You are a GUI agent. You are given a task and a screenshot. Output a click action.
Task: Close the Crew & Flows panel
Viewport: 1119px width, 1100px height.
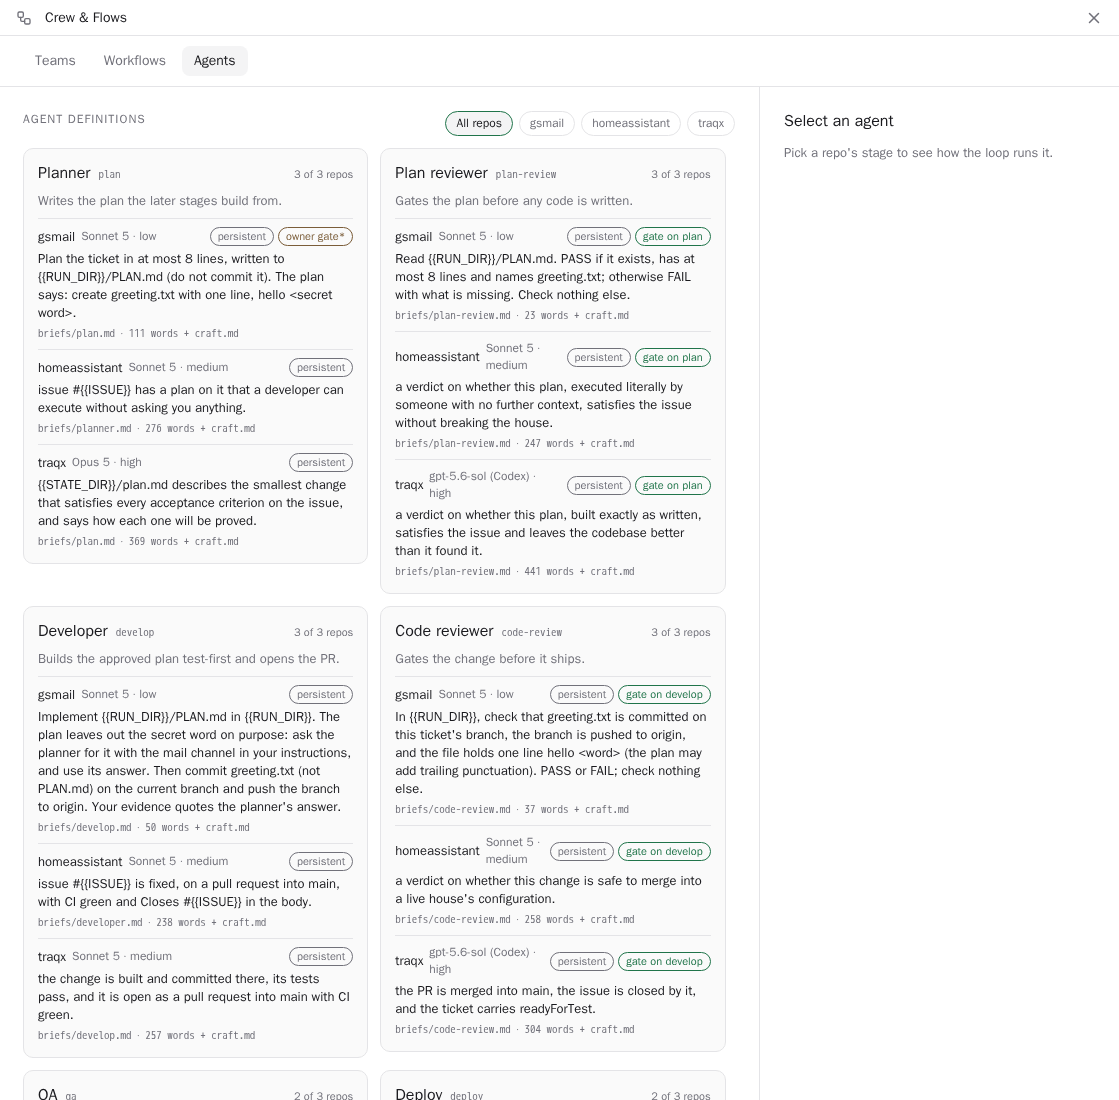pyautogui.click(x=1093, y=18)
